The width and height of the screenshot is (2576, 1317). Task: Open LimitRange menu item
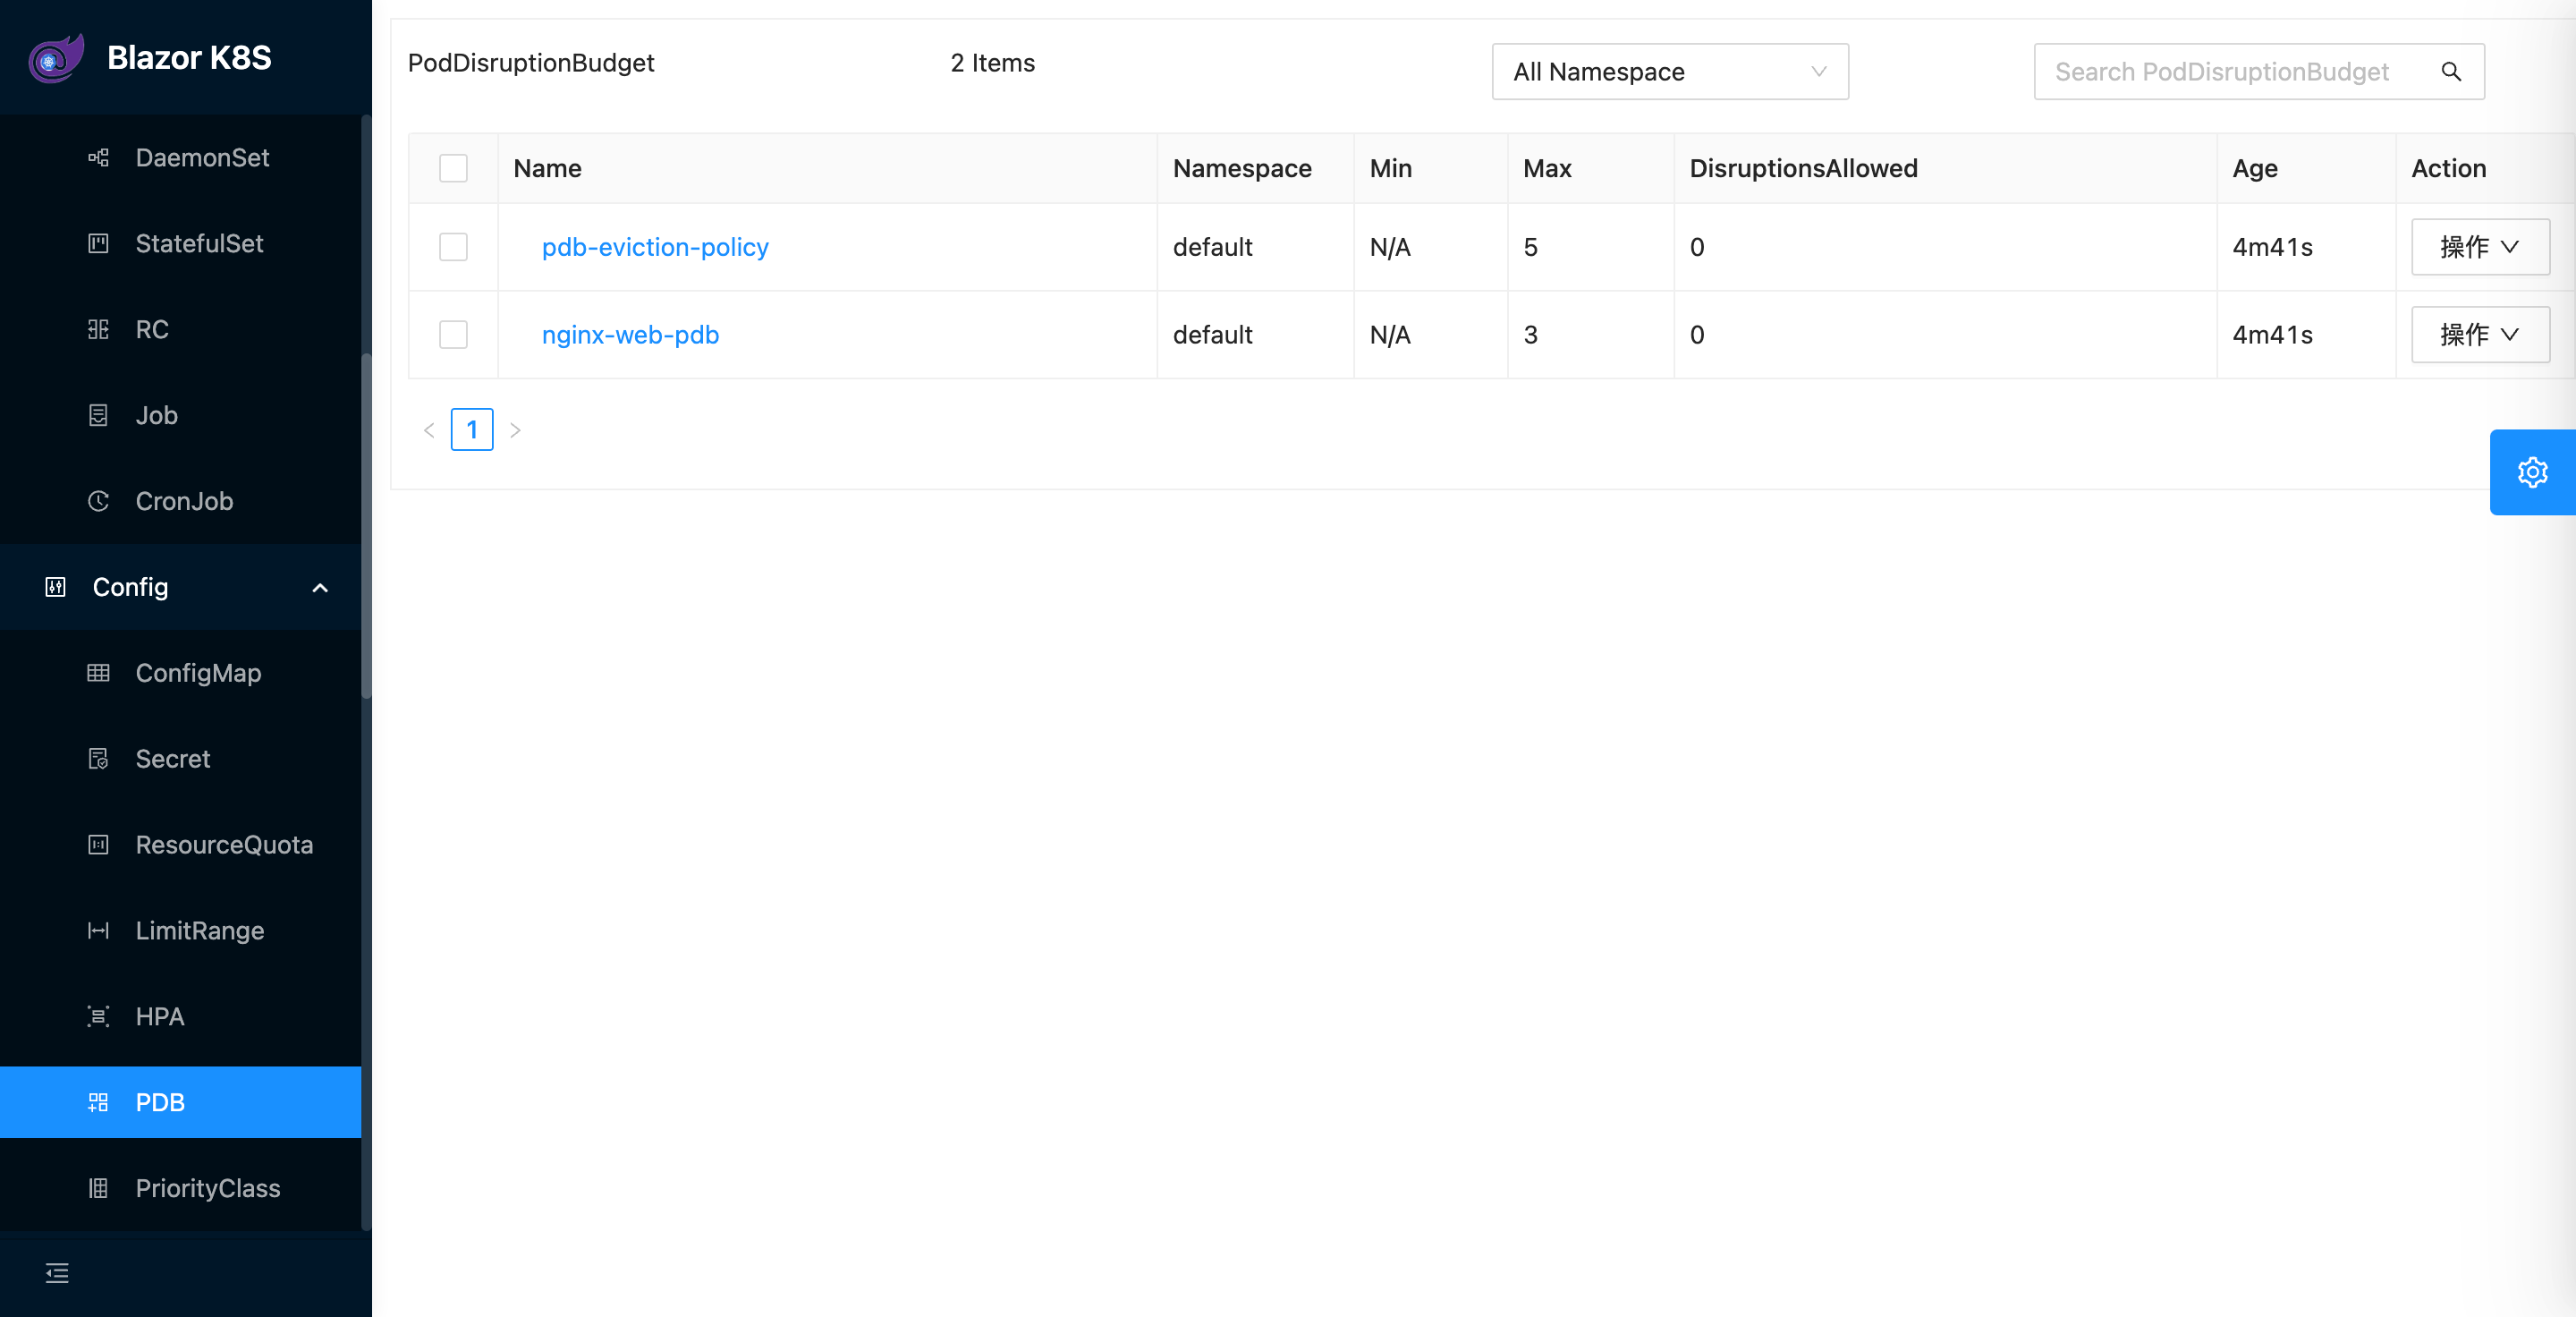180,932
